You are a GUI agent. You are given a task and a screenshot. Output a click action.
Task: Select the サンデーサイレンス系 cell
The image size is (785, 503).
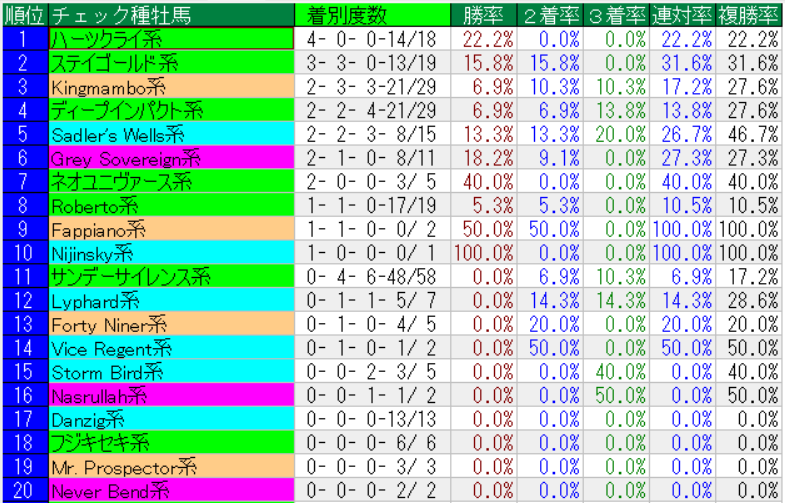(170, 276)
